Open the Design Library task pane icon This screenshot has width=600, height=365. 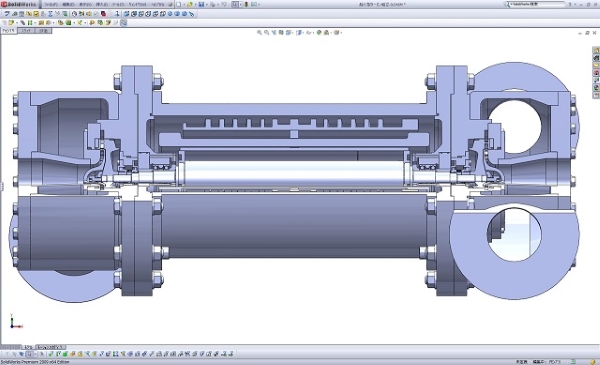(x=596, y=58)
